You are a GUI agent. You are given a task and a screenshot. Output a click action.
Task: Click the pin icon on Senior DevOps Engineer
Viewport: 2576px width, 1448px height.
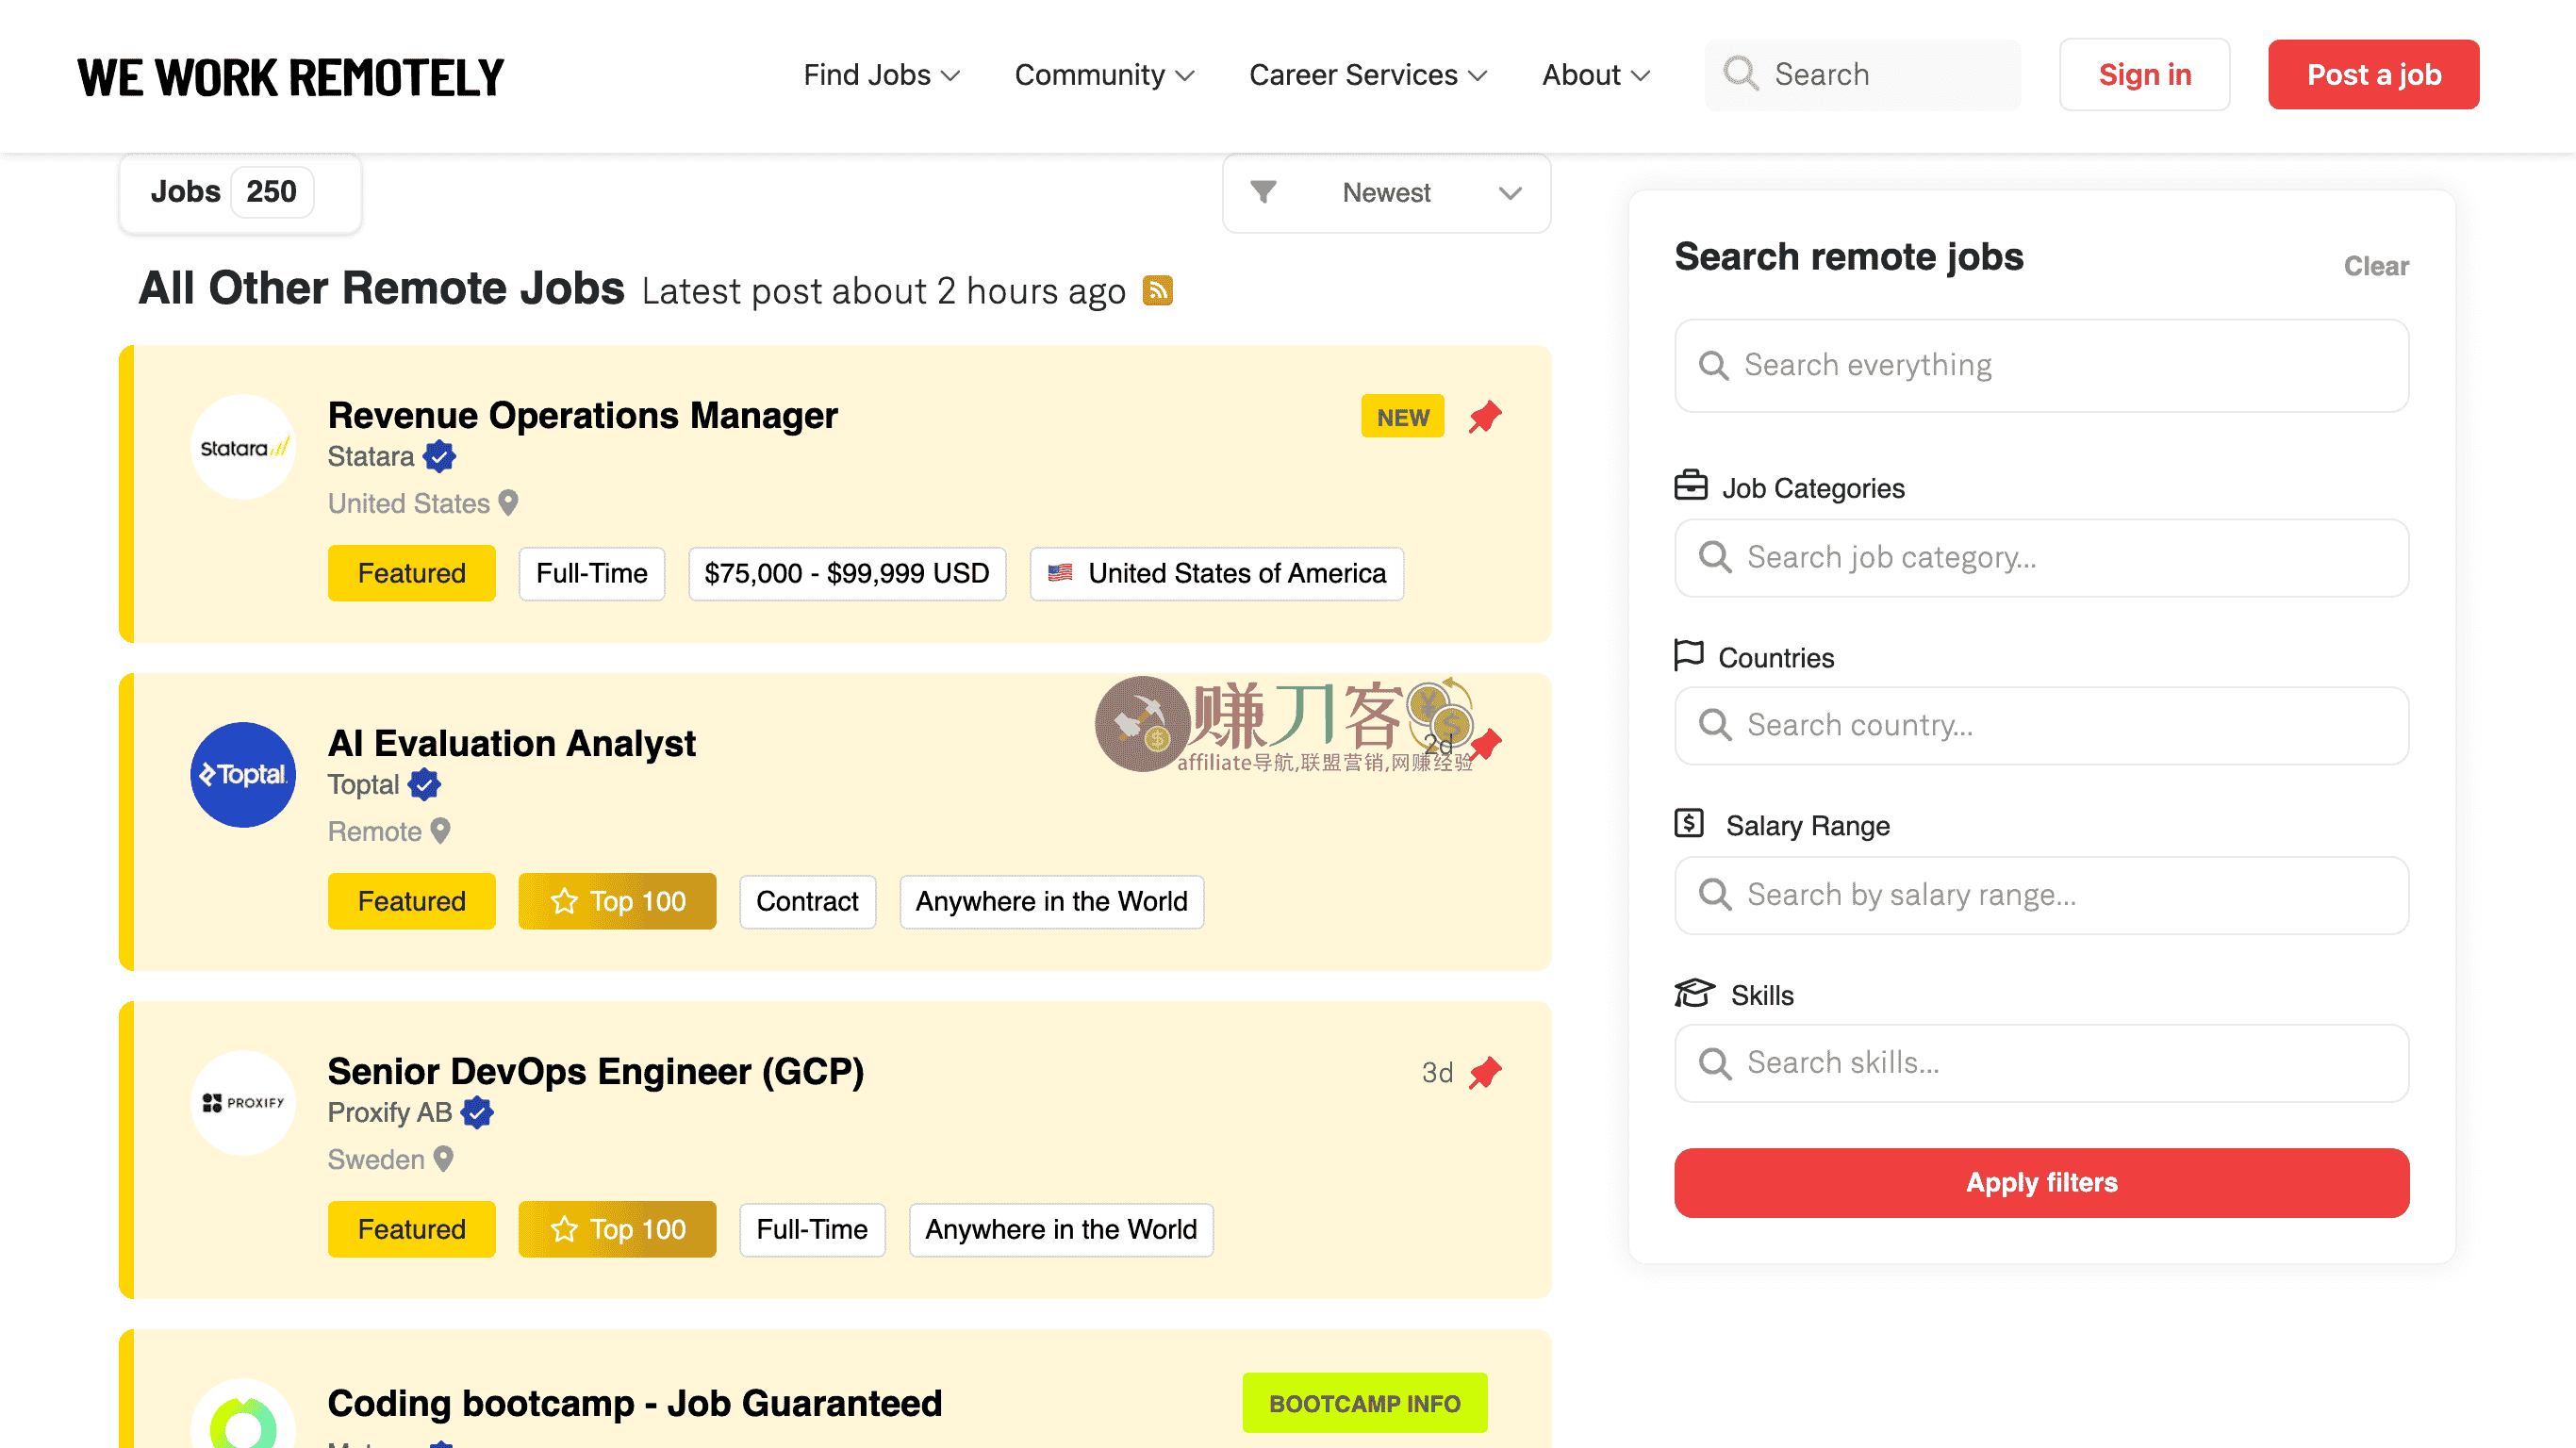click(x=1485, y=1072)
